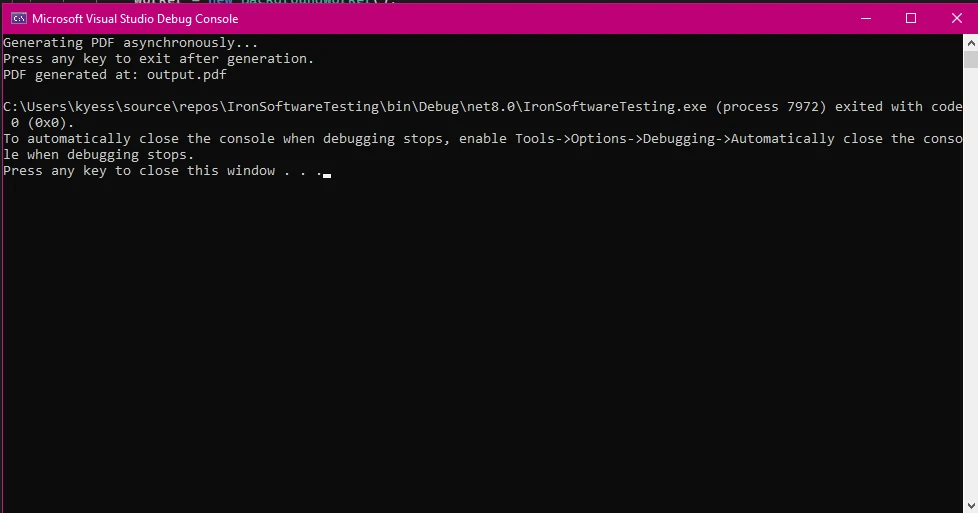Click the "0 (0x0)." exit code text
Viewport: 978px width, 513px height.
40,123
